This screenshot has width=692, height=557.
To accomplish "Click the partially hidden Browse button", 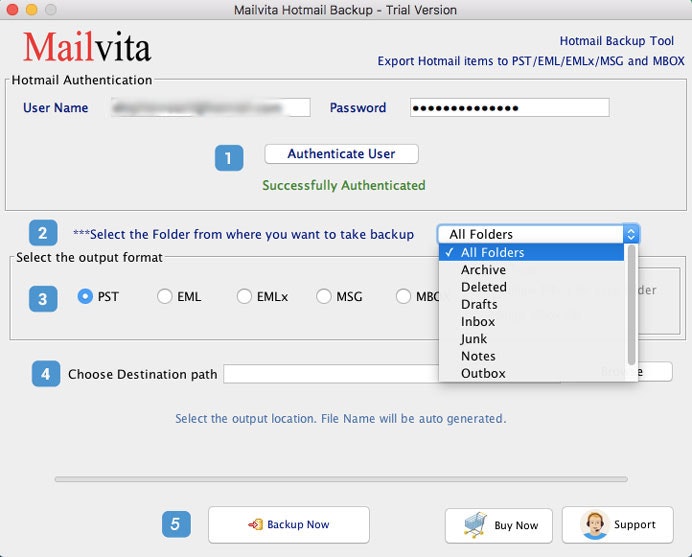I will (x=655, y=372).
